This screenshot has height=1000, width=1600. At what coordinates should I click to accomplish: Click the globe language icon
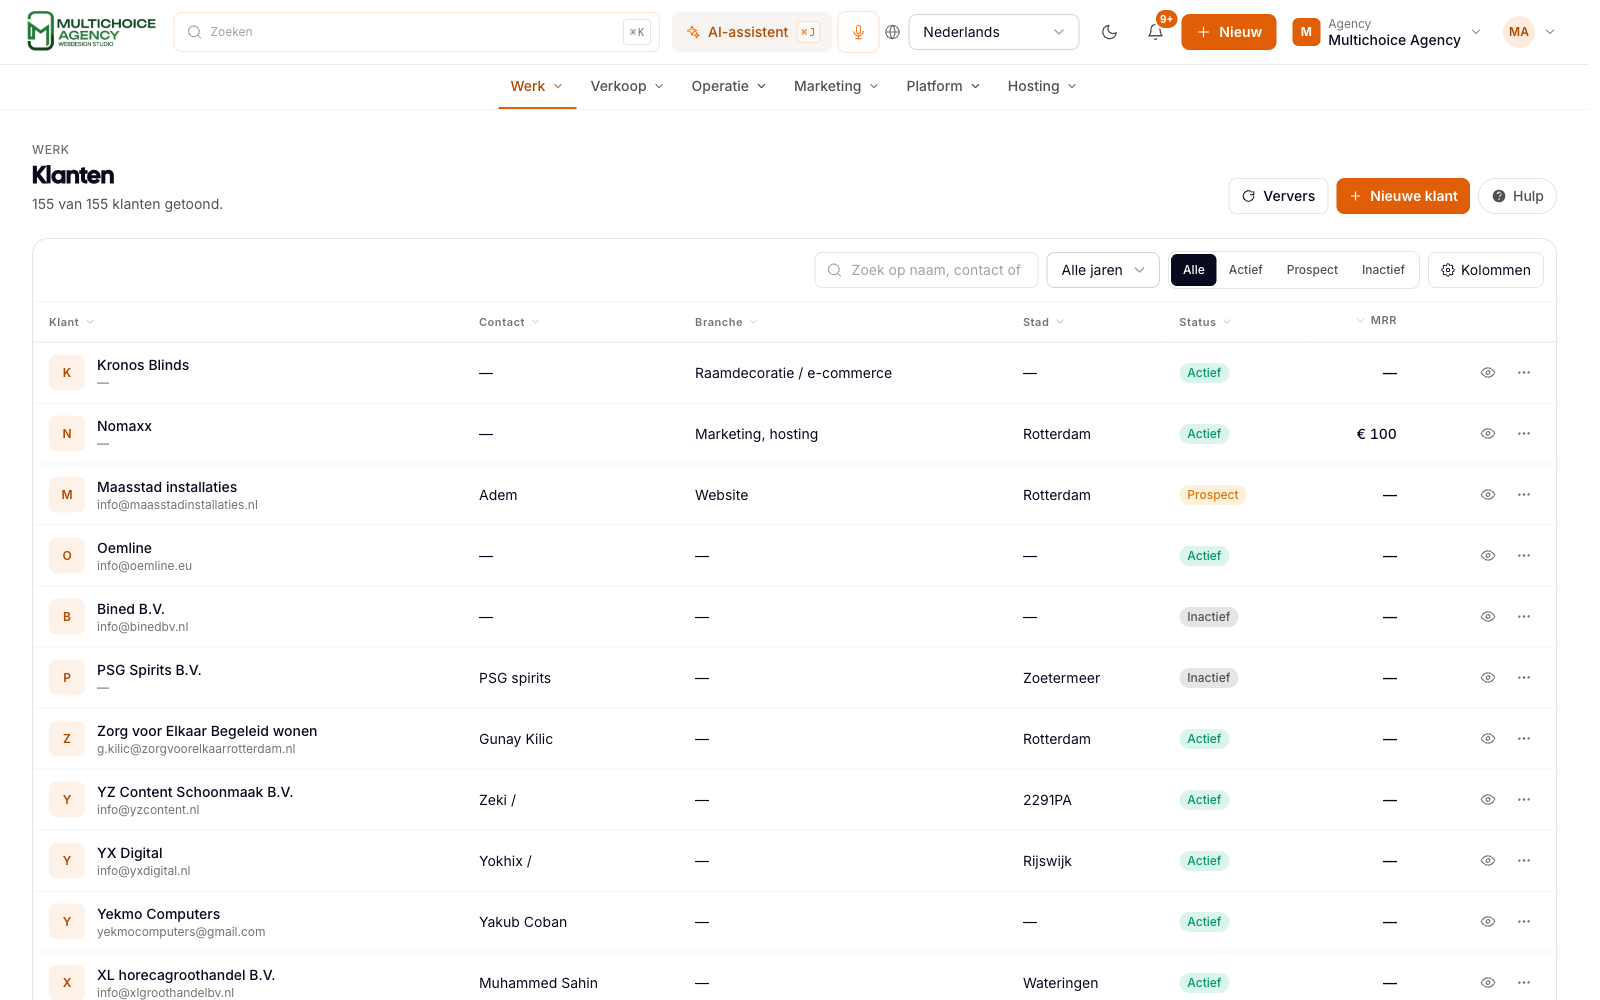click(893, 32)
